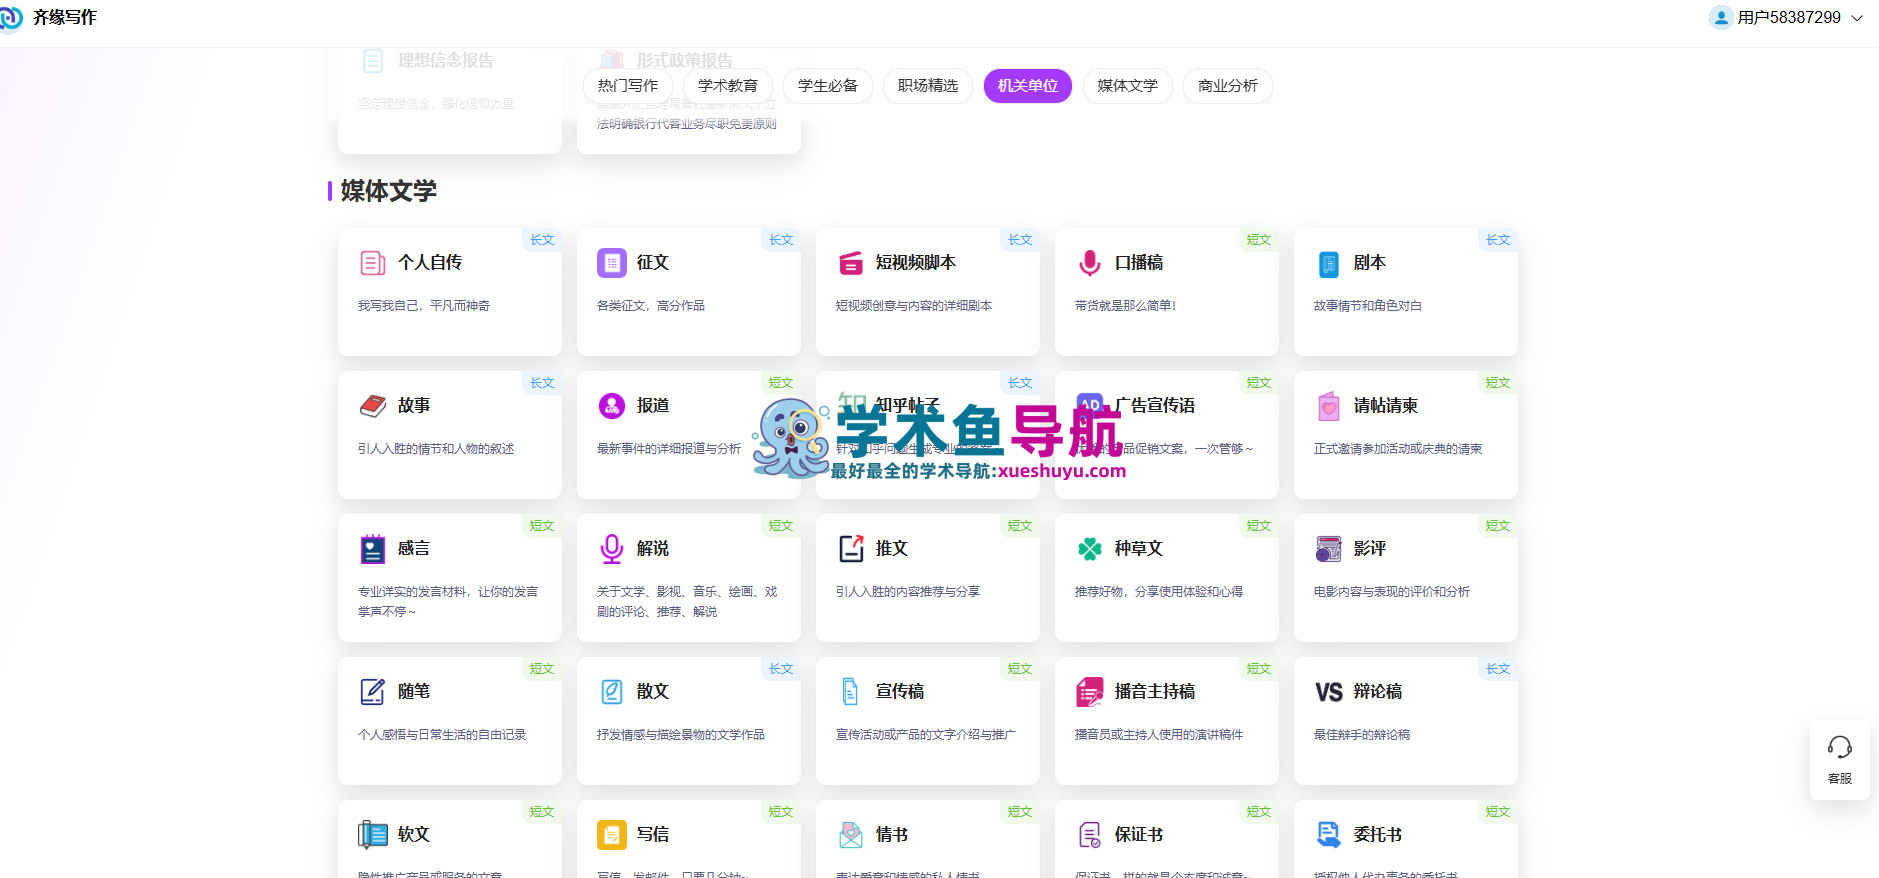Open the 商业分析 tab
Screen dimensions: 1879x878
tap(1228, 86)
